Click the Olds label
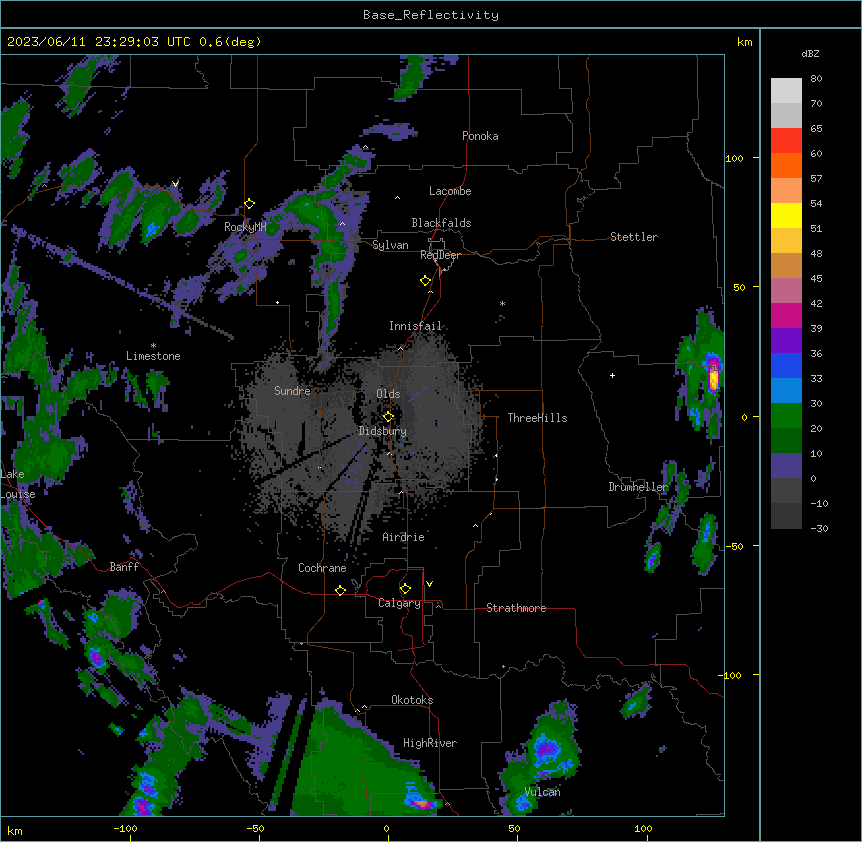The height and width of the screenshot is (842, 862). (x=388, y=394)
